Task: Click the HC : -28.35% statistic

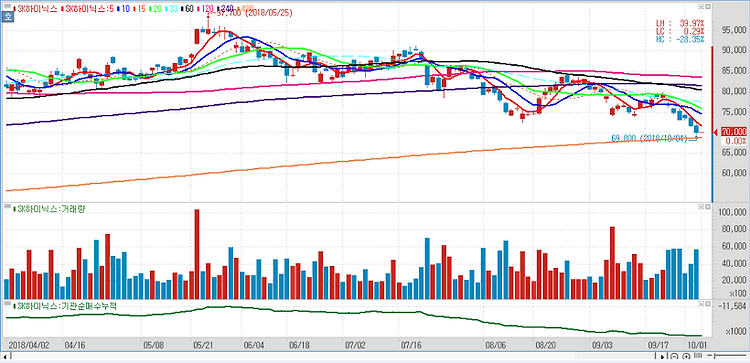Action: pos(681,39)
